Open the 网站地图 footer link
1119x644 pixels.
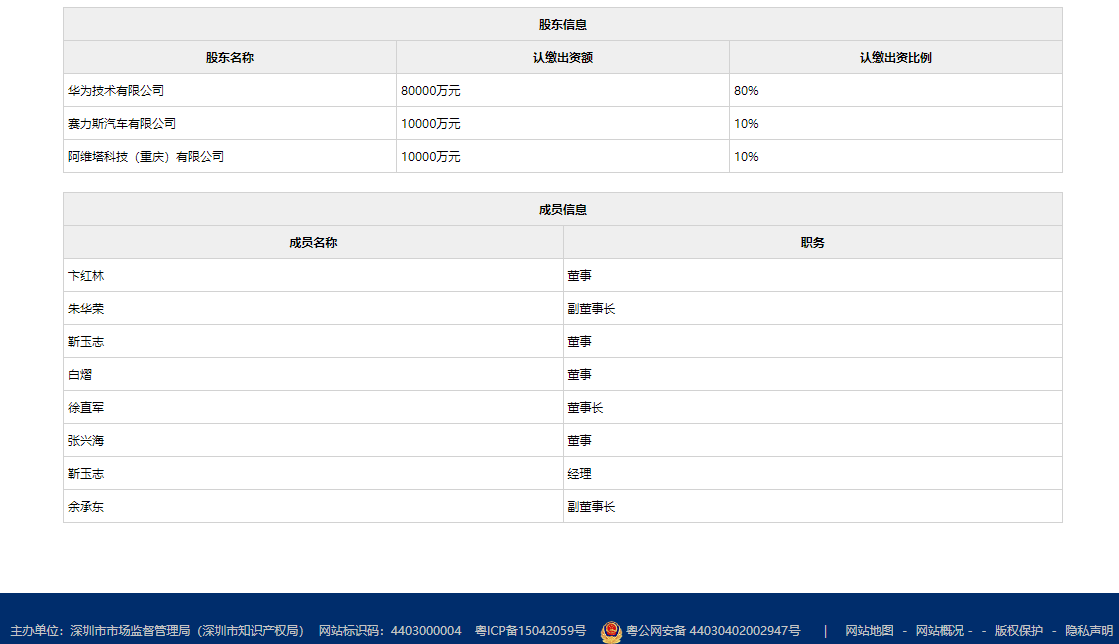coord(869,631)
